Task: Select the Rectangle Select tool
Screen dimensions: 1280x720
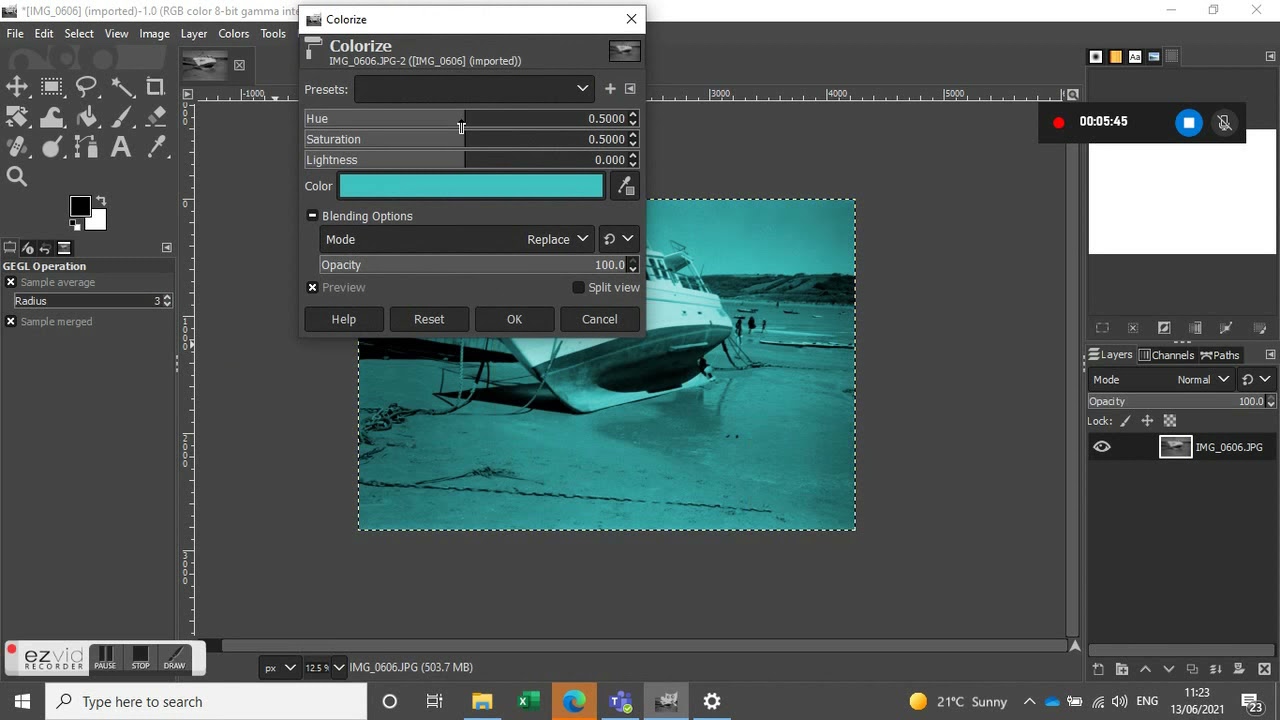Action: 52,87
